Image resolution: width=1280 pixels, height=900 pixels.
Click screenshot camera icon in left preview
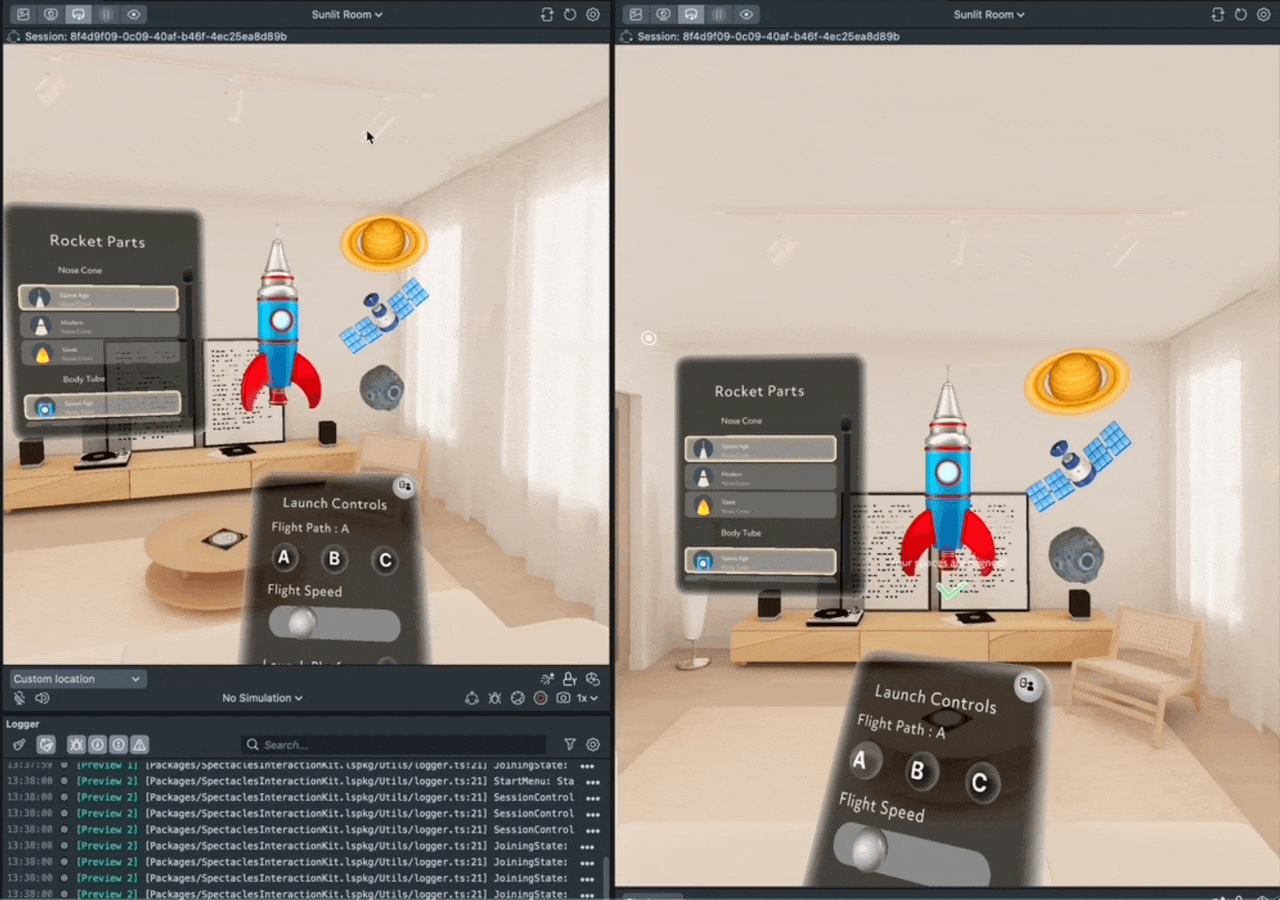[564, 698]
